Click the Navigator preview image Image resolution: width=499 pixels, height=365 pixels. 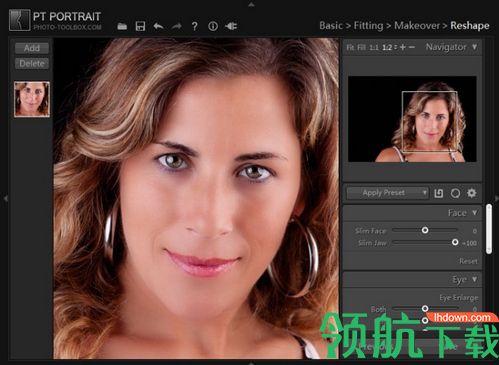coord(412,119)
